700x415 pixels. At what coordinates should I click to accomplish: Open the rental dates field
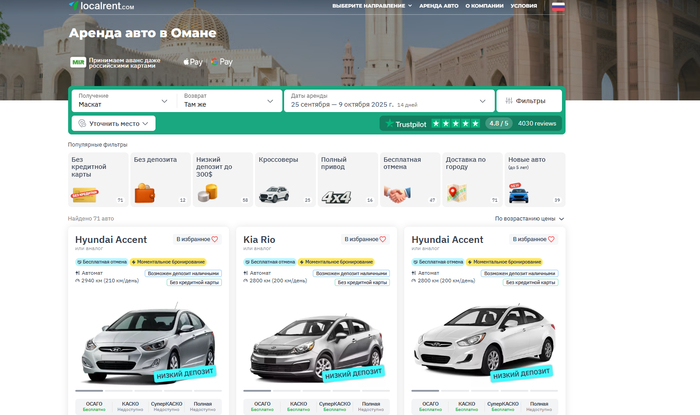pos(388,101)
